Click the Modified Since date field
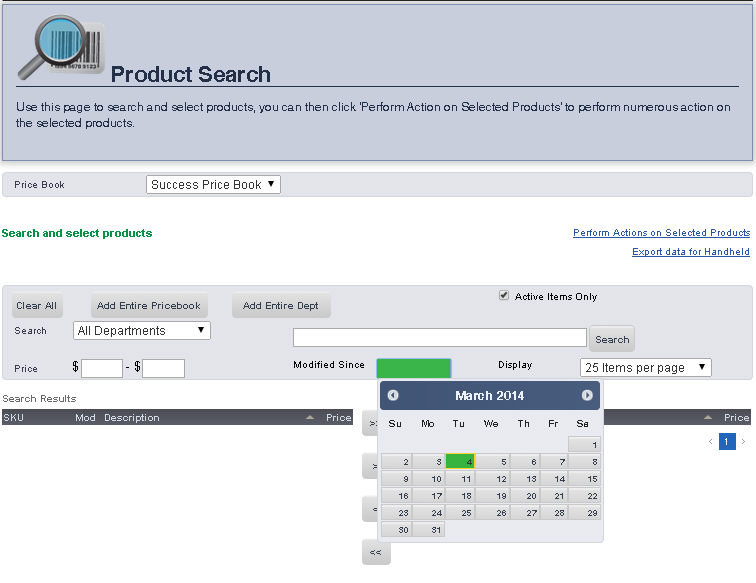756x583 pixels. [x=413, y=367]
